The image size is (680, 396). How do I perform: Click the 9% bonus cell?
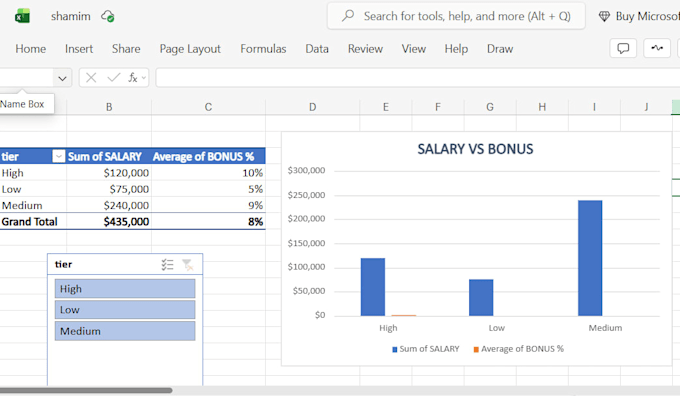coord(209,205)
